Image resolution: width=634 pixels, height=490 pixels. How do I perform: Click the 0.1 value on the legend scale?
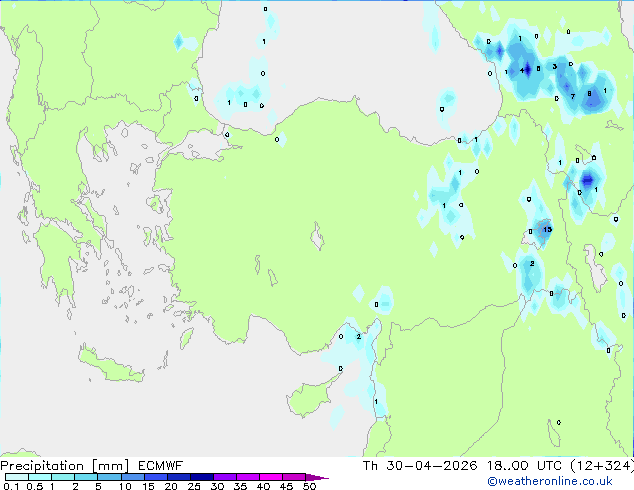click(11, 487)
